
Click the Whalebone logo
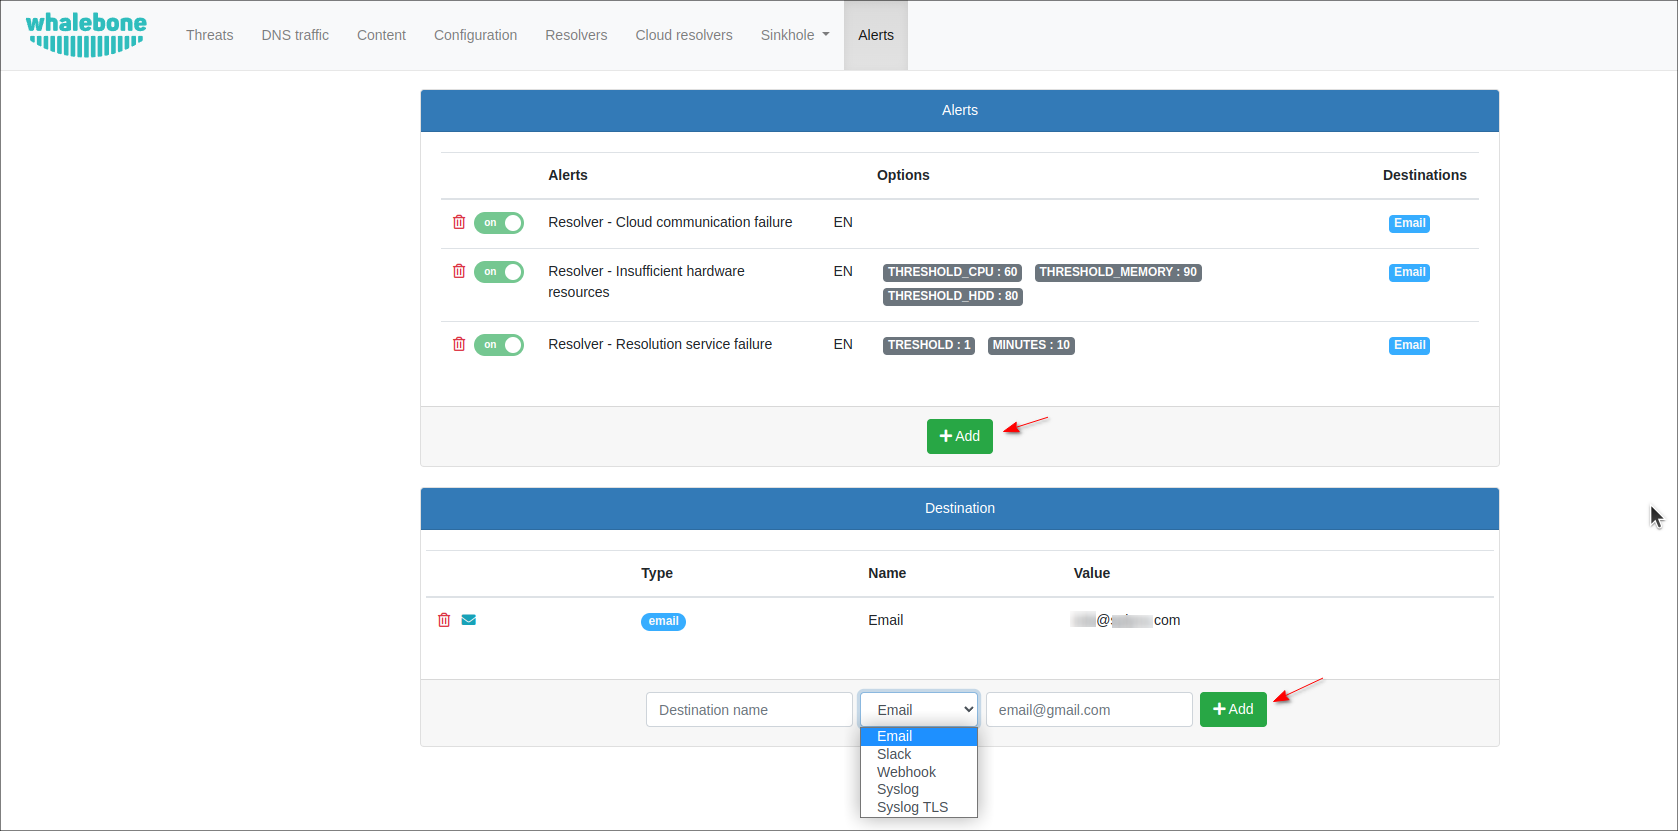pyautogui.click(x=86, y=35)
